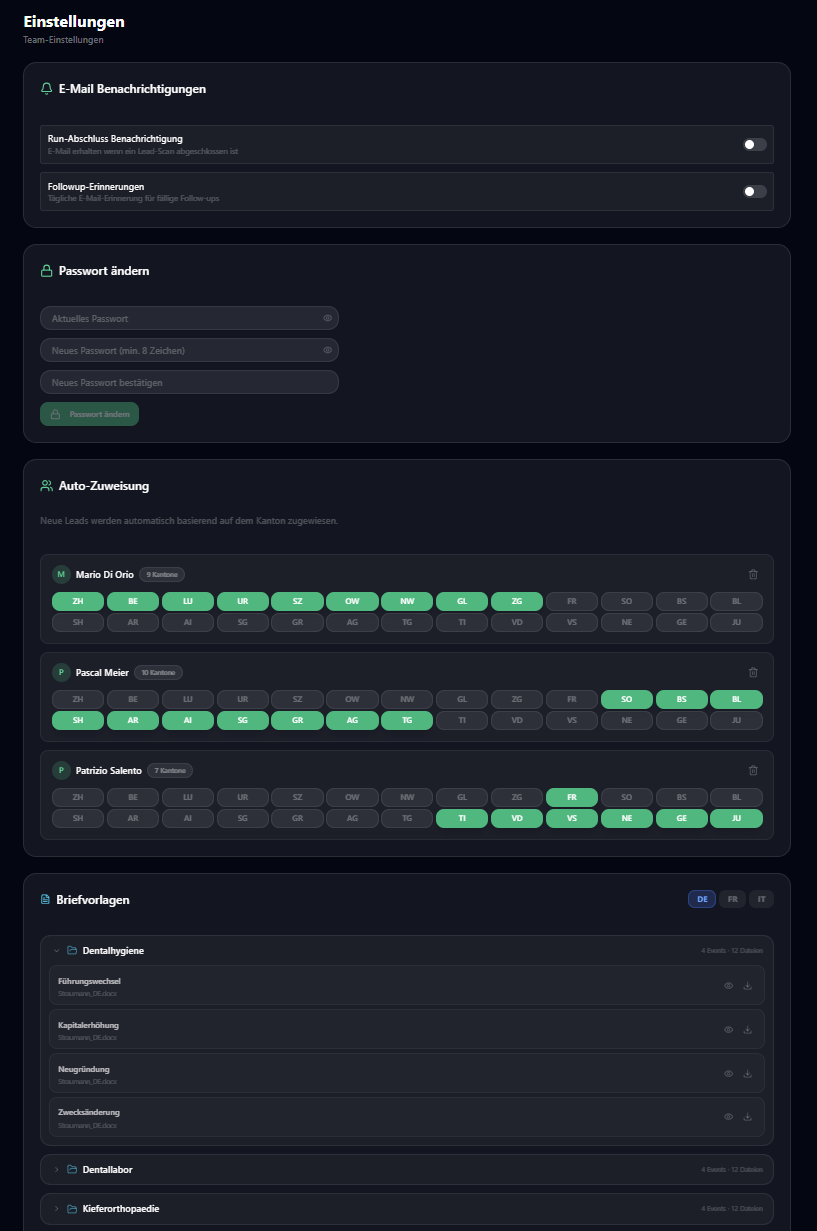The image size is (817, 1231).
Task: Remove canton JU from Patrizio Salento
Action: (737, 818)
